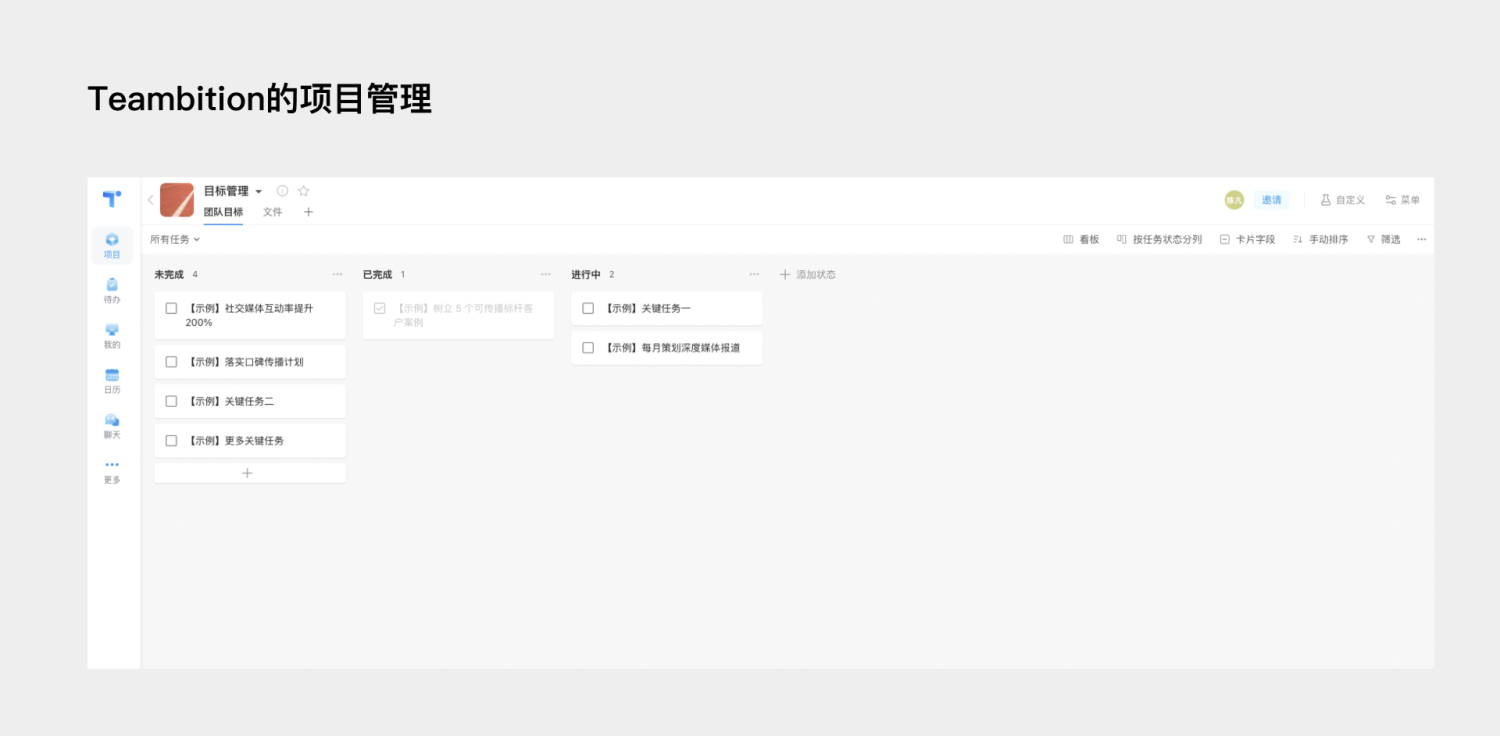Click the 已完成 column header

377,274
